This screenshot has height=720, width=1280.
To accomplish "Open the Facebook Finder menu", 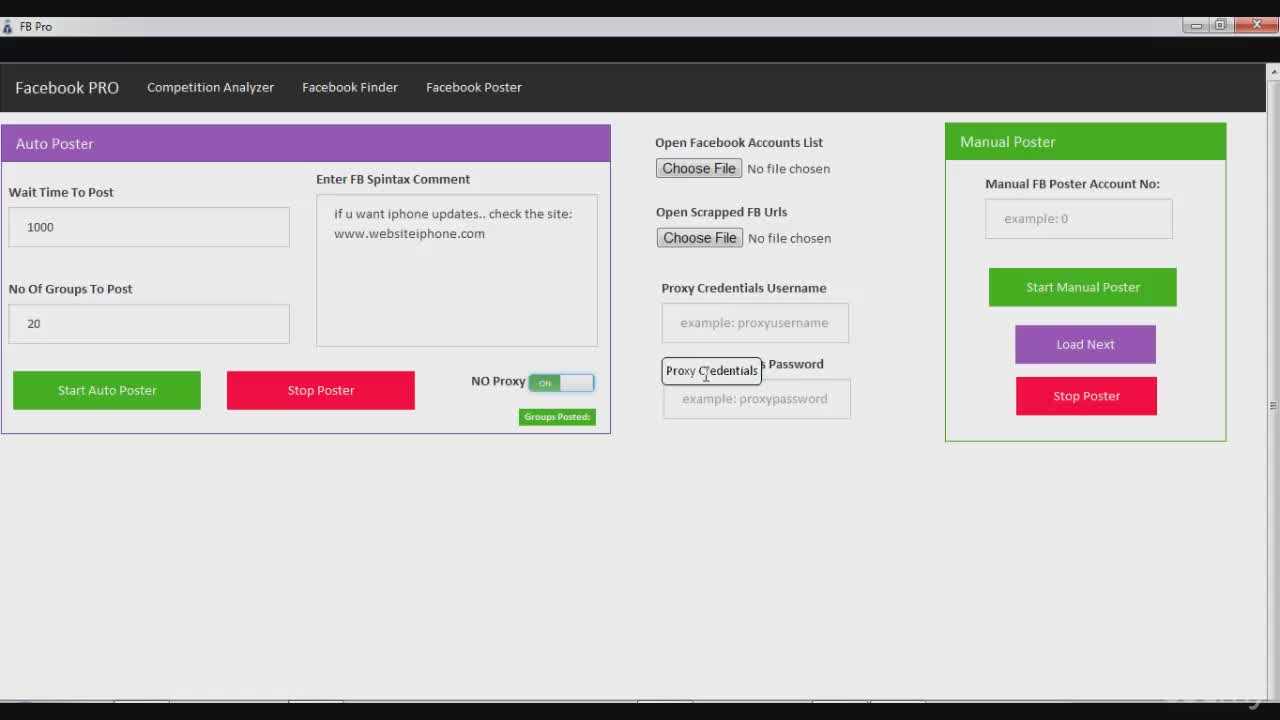I will tap(350, 88).
